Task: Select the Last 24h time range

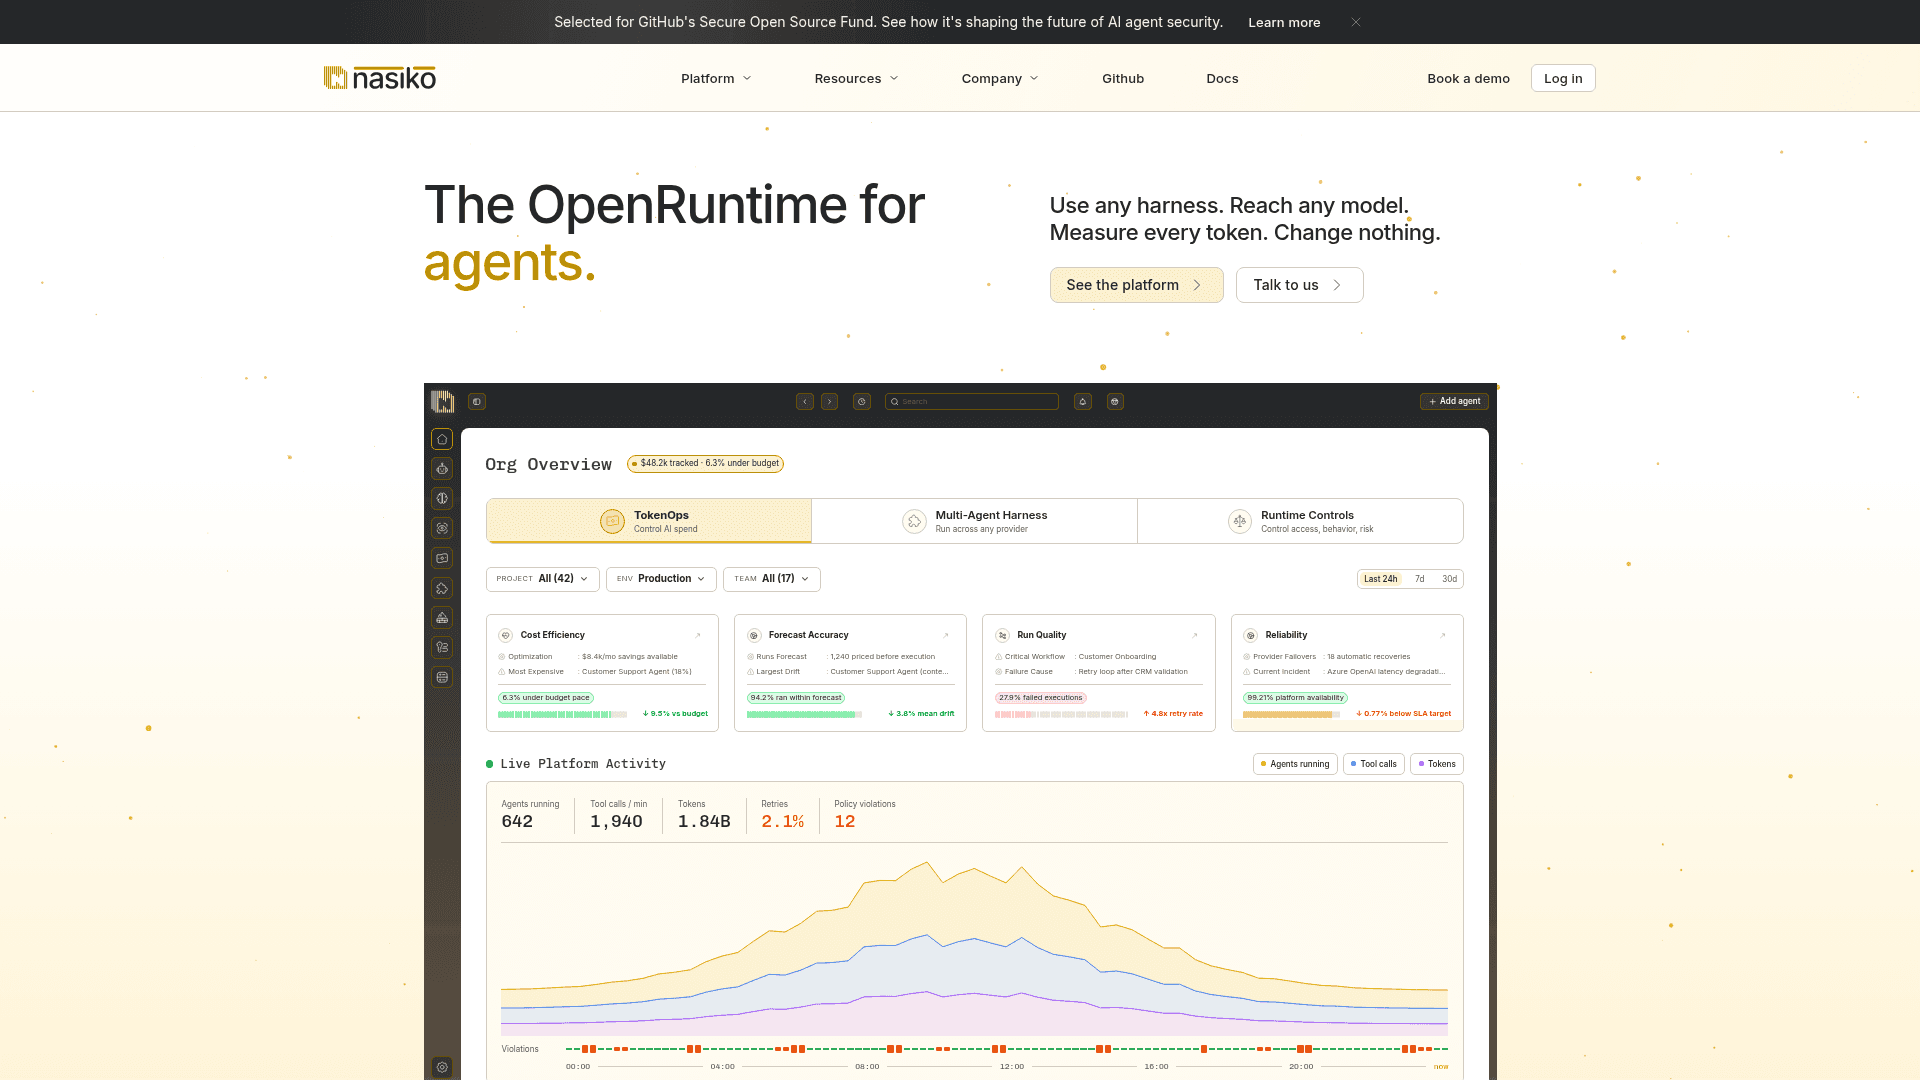Action: (1380, 579)
